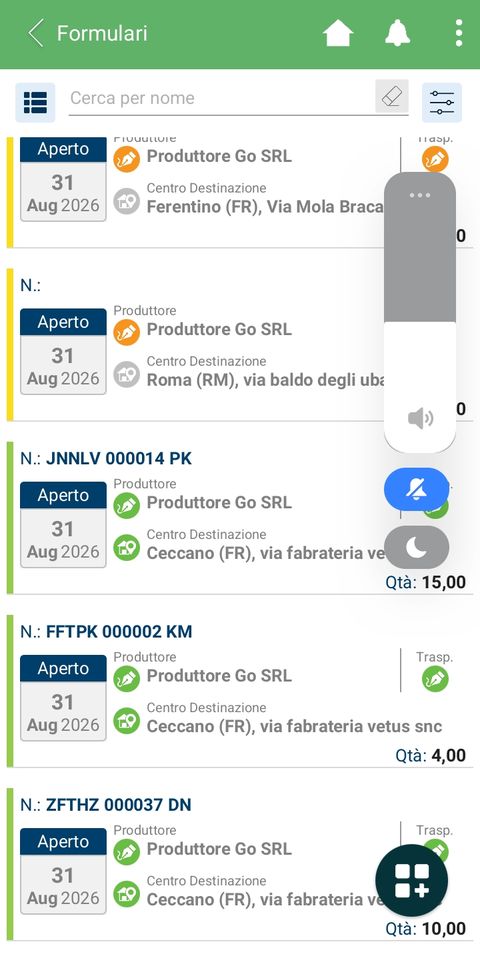The height and width of the screenshot is (962, 480).
Task: Clear the search with eraser icon
Action: [x=392, y=97]
